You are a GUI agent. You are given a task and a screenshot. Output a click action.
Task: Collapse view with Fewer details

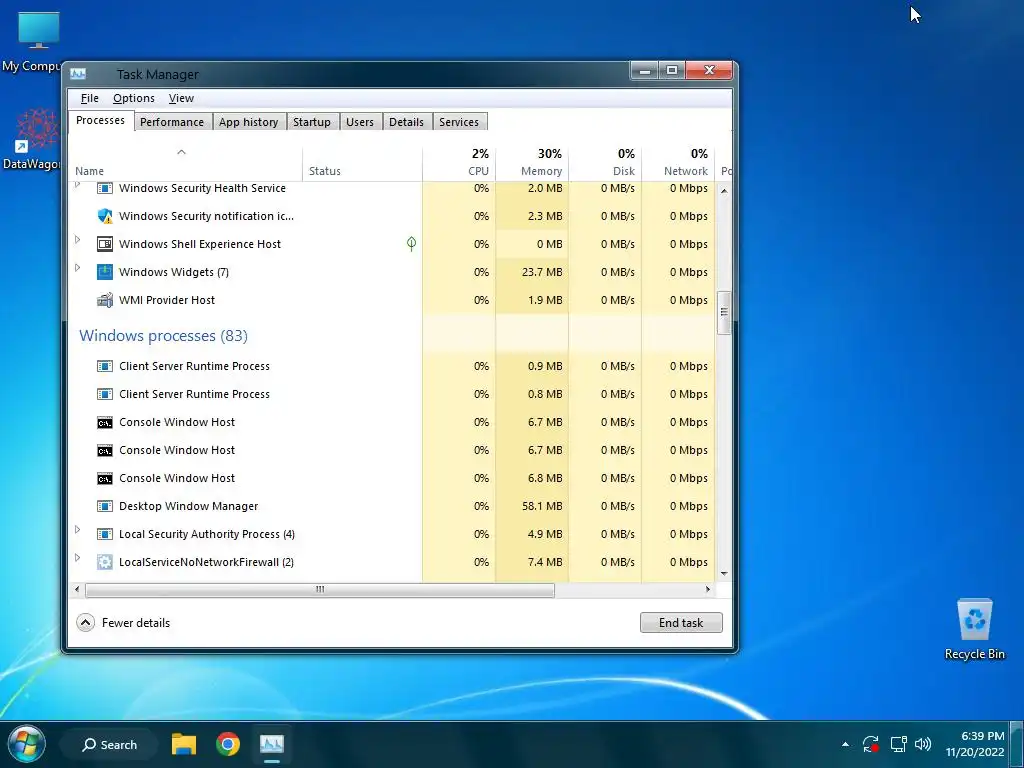[123, 622]
